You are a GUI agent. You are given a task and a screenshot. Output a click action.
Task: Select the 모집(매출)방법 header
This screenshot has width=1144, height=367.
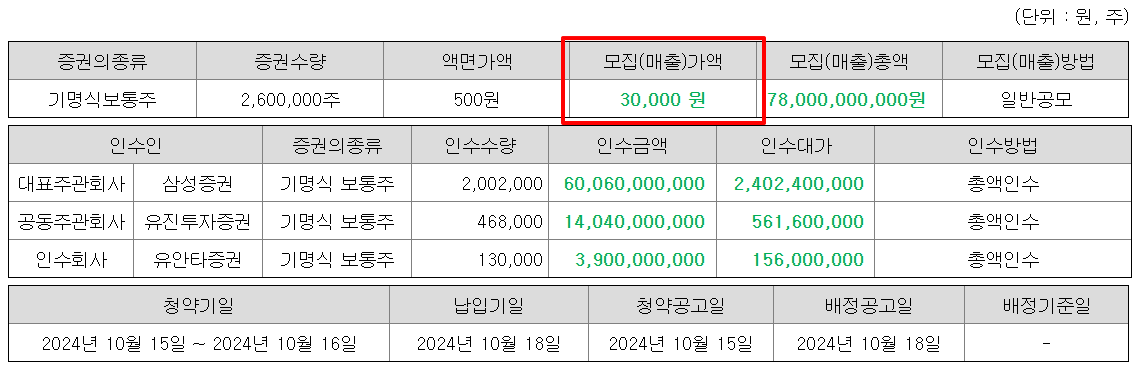(1036, 62)
